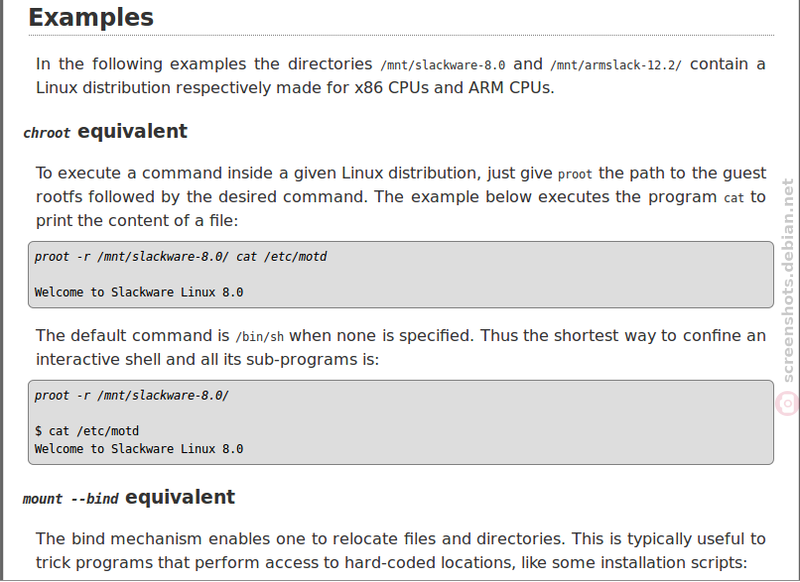Click the inline proot code word
The height and width of the screenshot is (582, 800).
575,174
